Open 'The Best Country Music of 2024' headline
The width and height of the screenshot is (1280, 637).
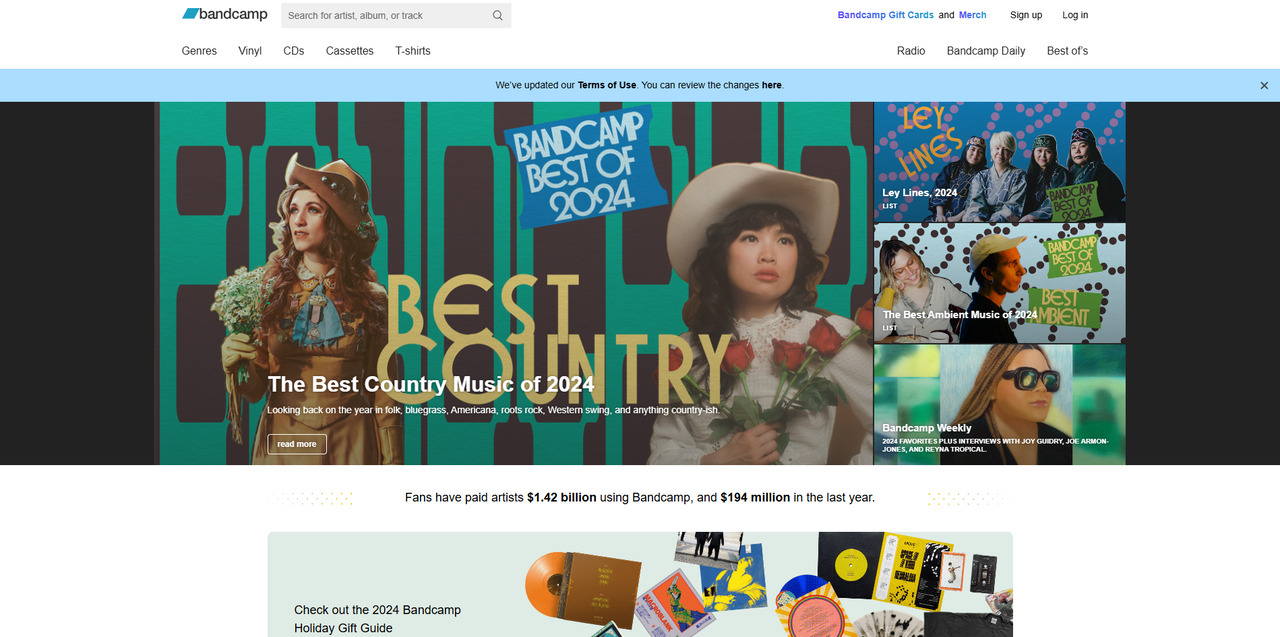click(x=431, y=384)
